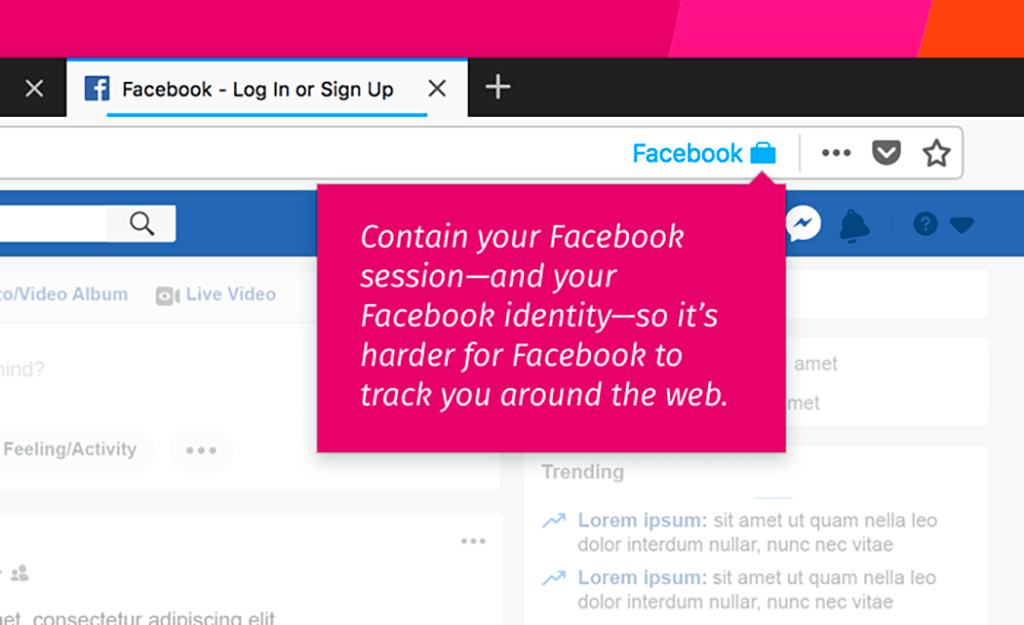Open second Lorem ipsum trending link

coord(642,578)
